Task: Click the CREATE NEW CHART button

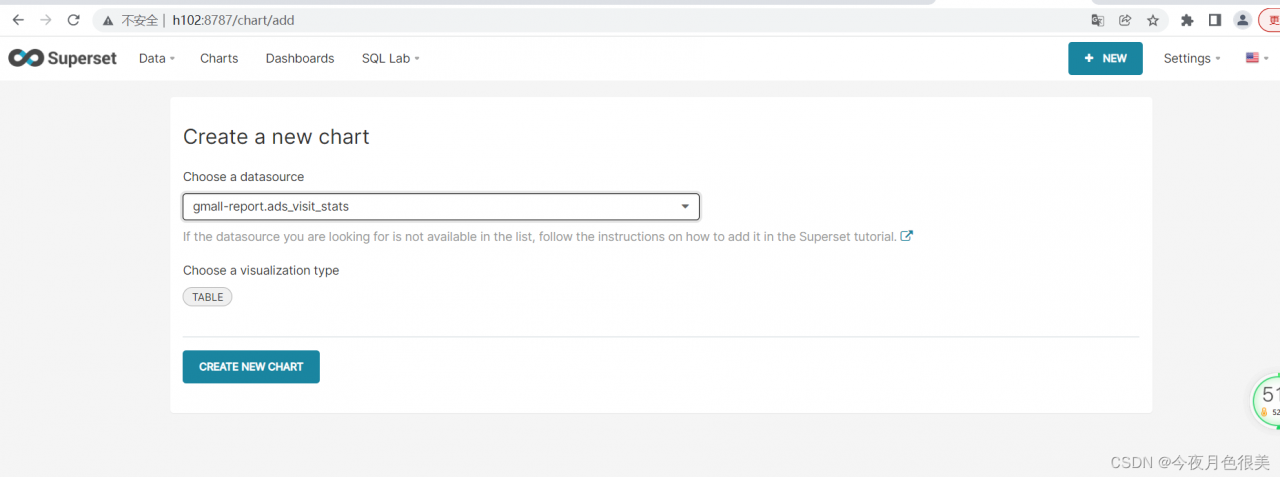Action: point(251,367)
